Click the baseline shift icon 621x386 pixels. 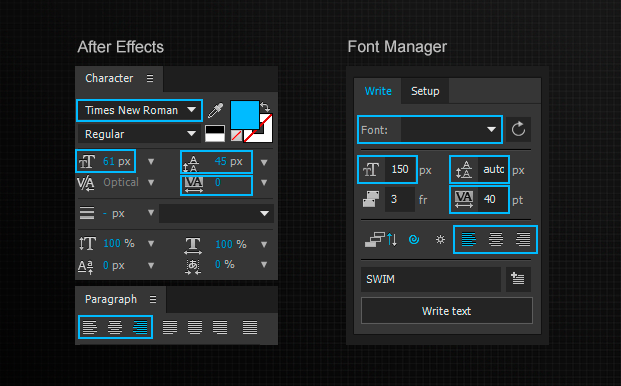86,267
